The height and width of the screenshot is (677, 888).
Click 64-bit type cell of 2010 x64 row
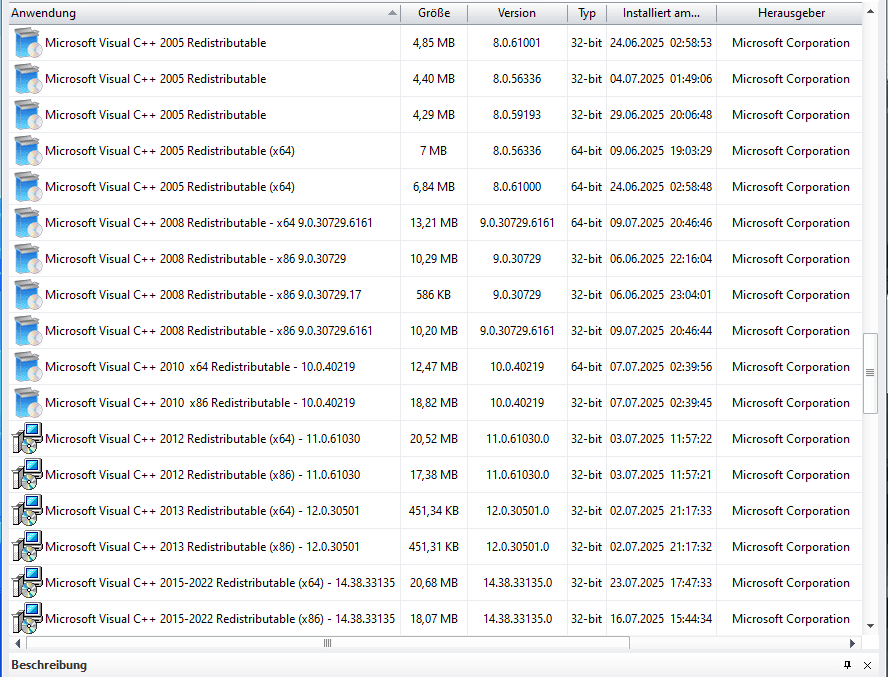(x=586, y=367)
